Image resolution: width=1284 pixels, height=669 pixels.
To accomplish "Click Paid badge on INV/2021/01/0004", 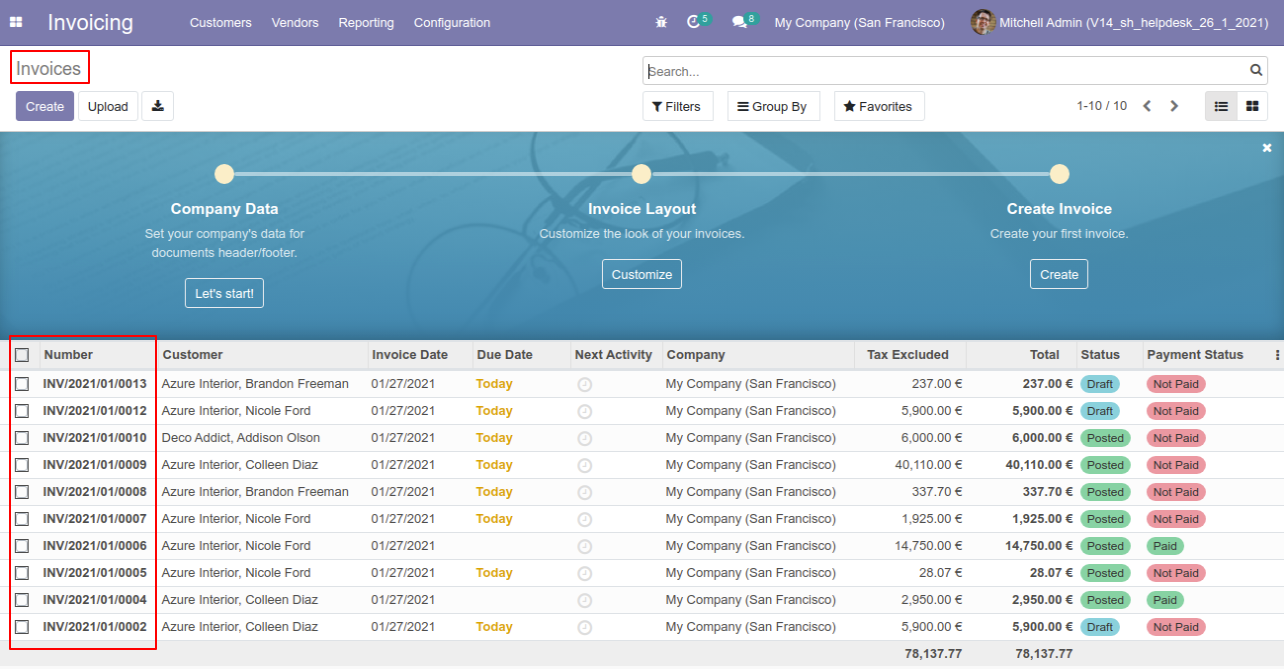I will [1165, 600].
